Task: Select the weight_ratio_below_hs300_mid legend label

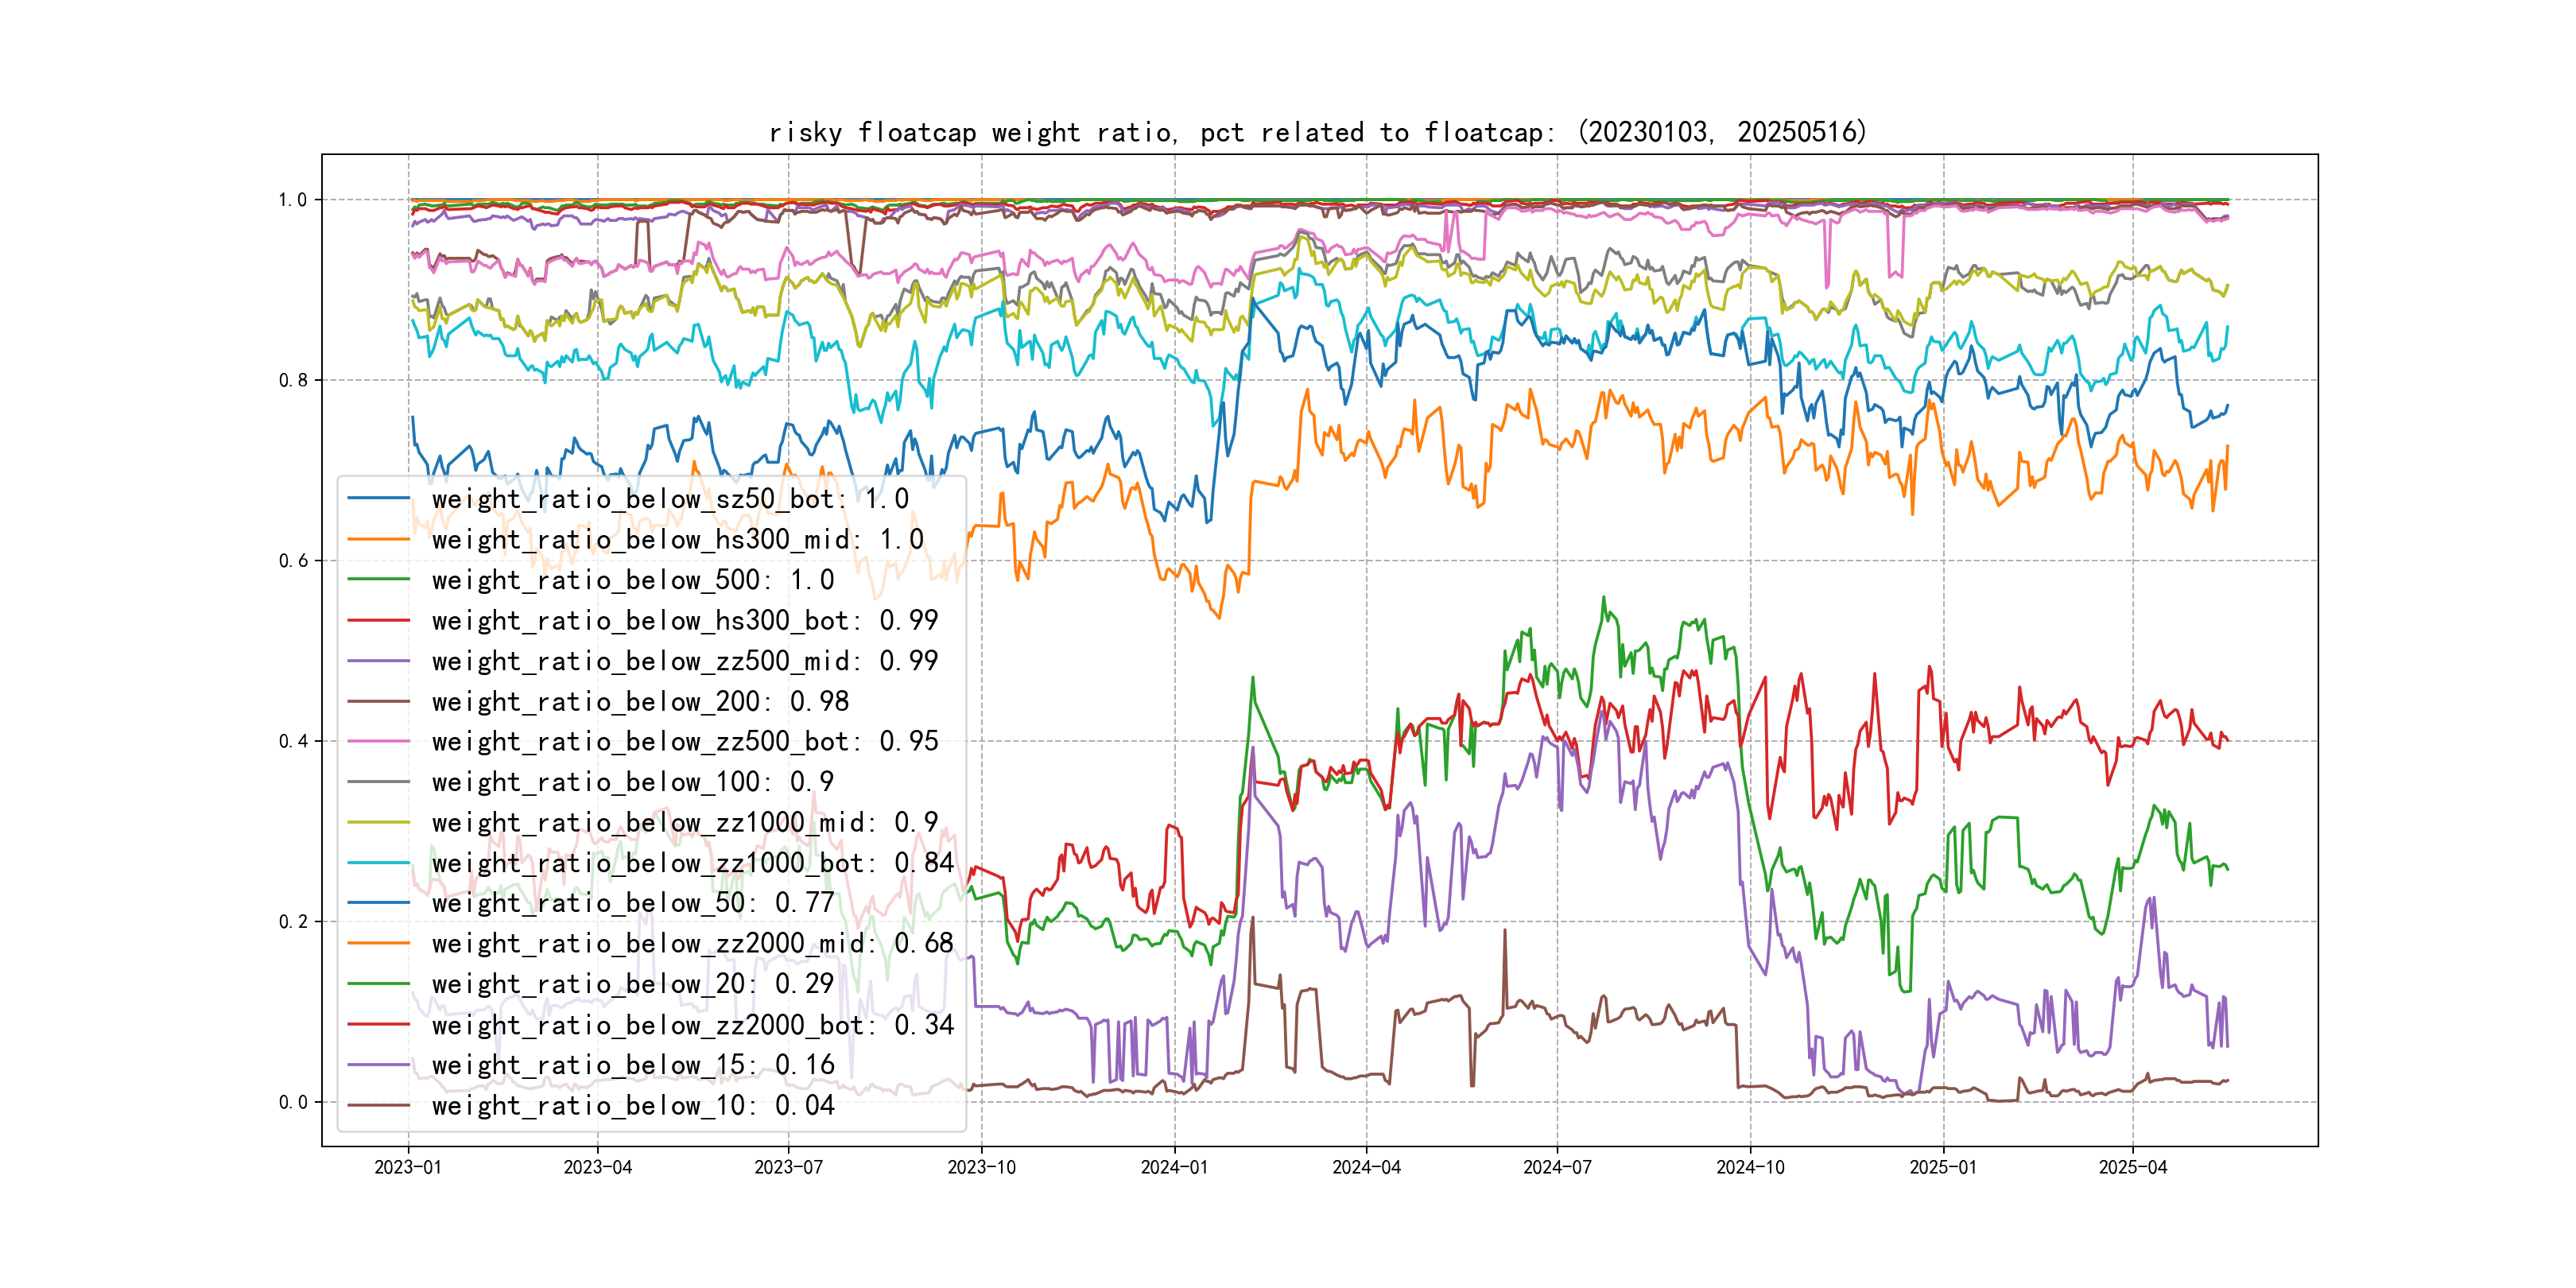Action: point(677,540)
